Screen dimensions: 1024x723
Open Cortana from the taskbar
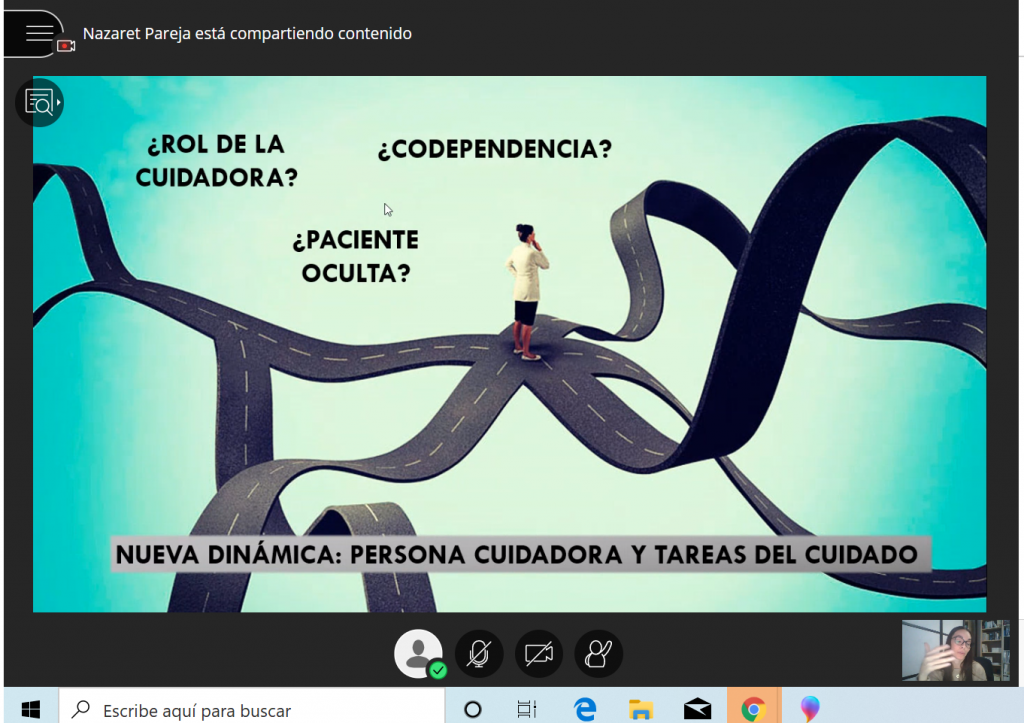coord(473,709)
